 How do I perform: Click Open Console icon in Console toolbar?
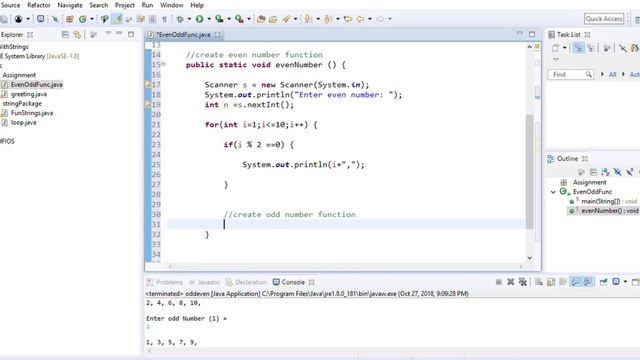click(x=636, y=282)
